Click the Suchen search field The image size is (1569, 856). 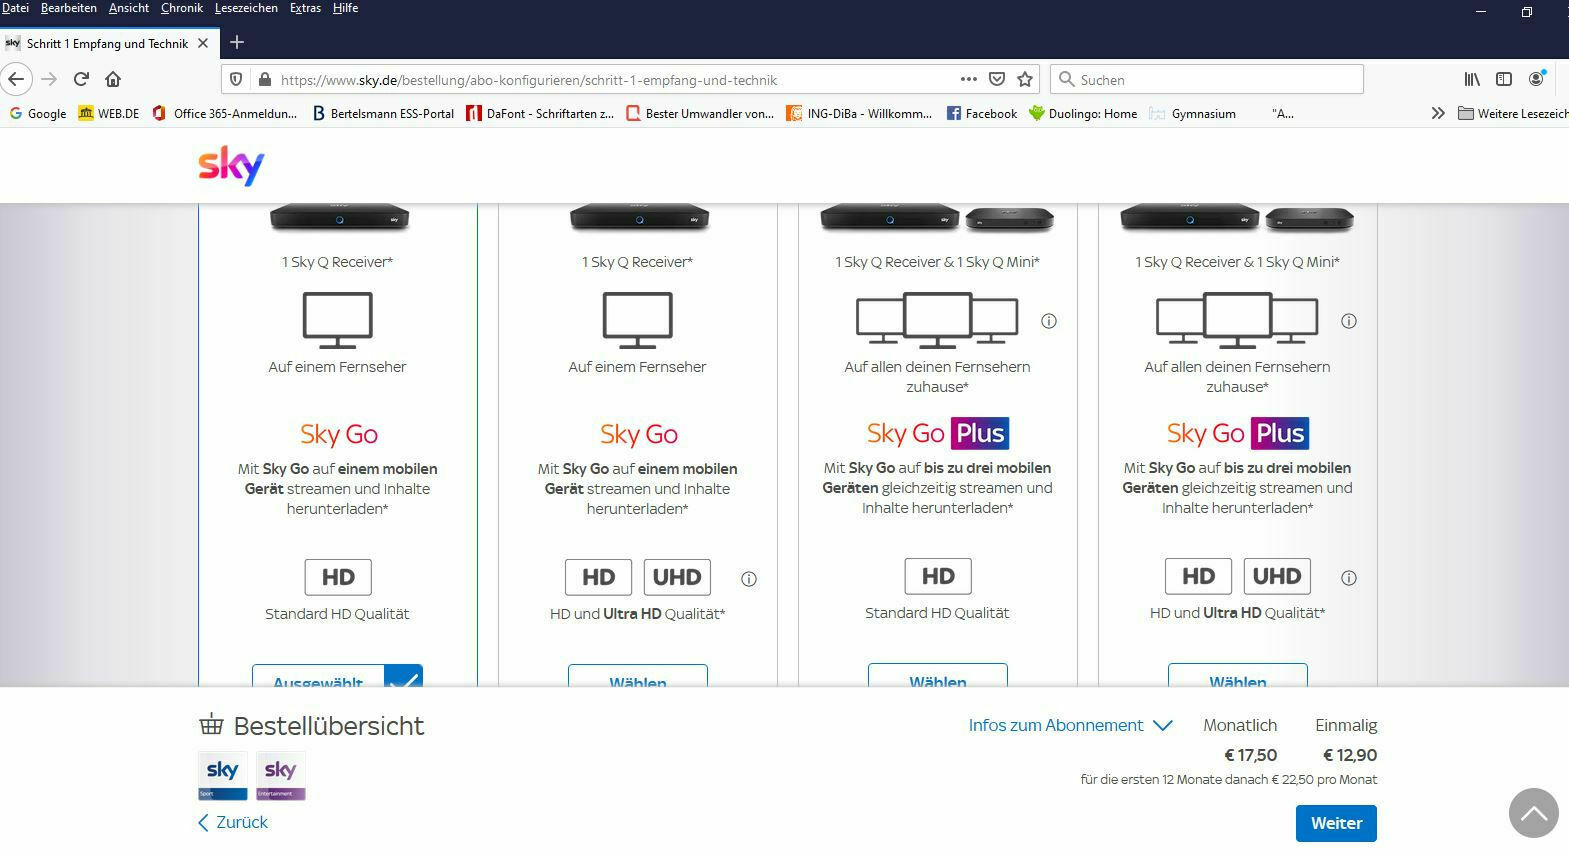tap(1207, 79)
